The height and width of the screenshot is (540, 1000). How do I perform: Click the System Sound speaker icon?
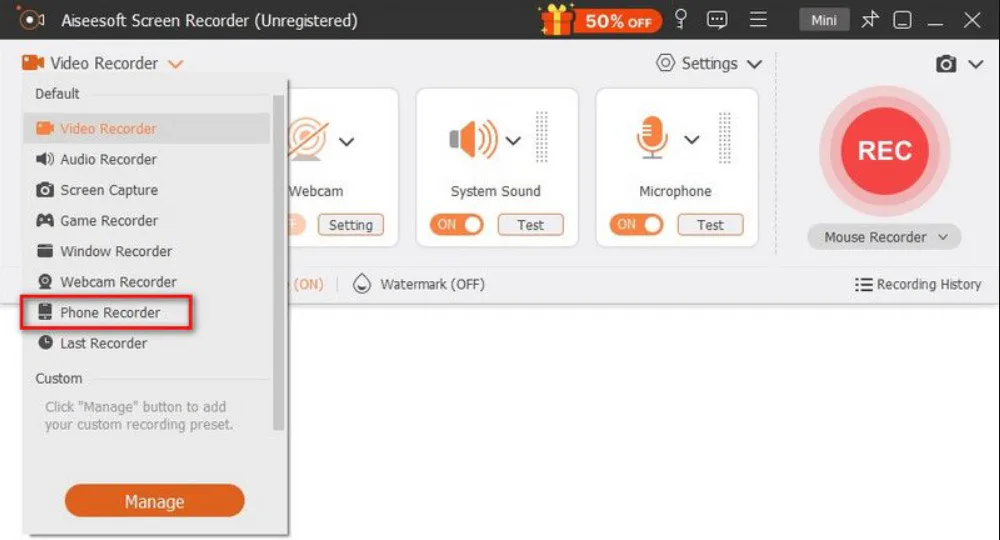click(x=473, y=138)
